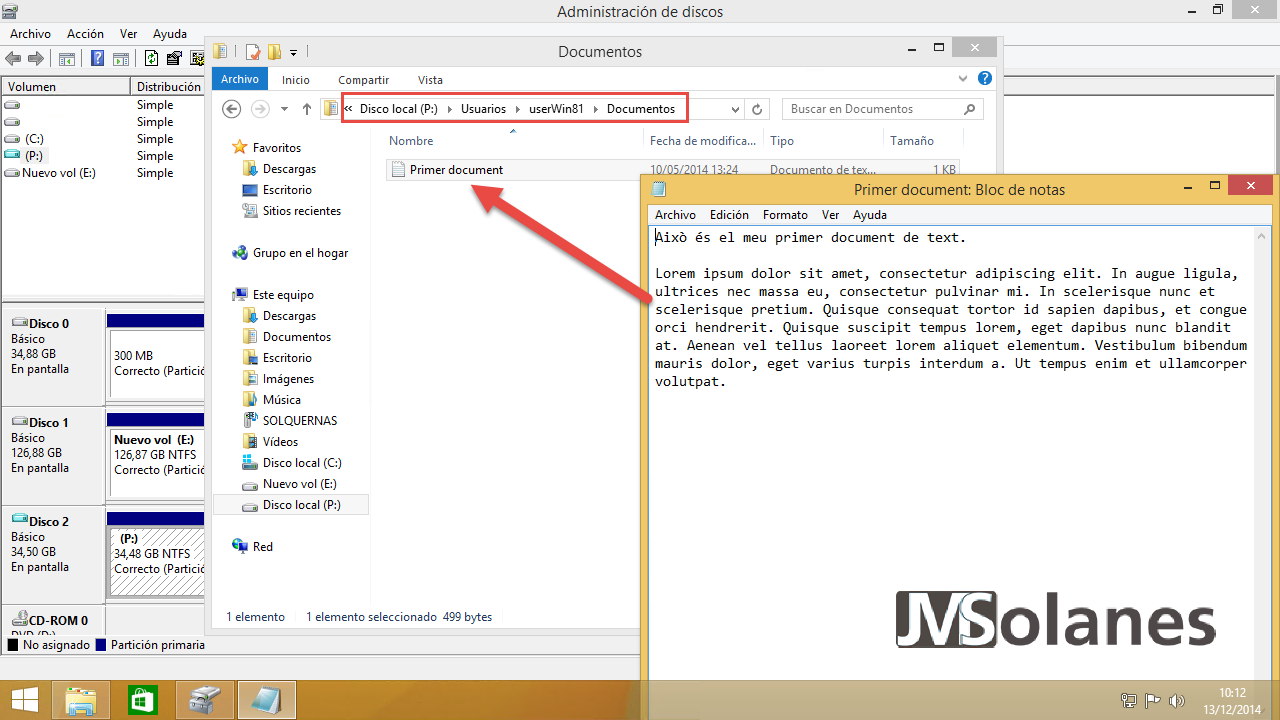
Task: Select the 300 MB partition of Disco 0
Action: point(156,363)
